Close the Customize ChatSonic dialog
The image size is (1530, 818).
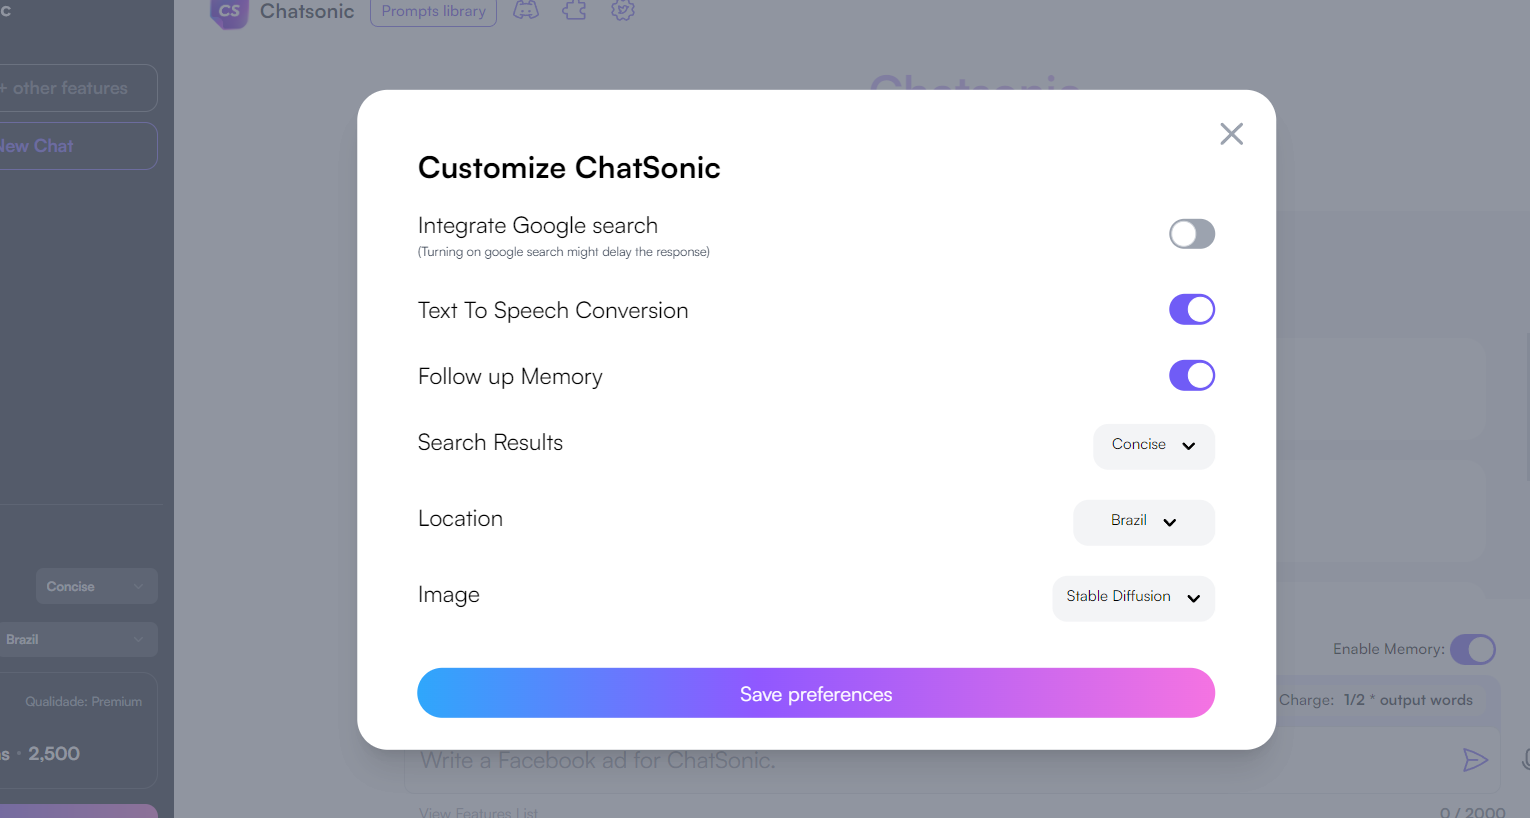(x=1231, y=134)
